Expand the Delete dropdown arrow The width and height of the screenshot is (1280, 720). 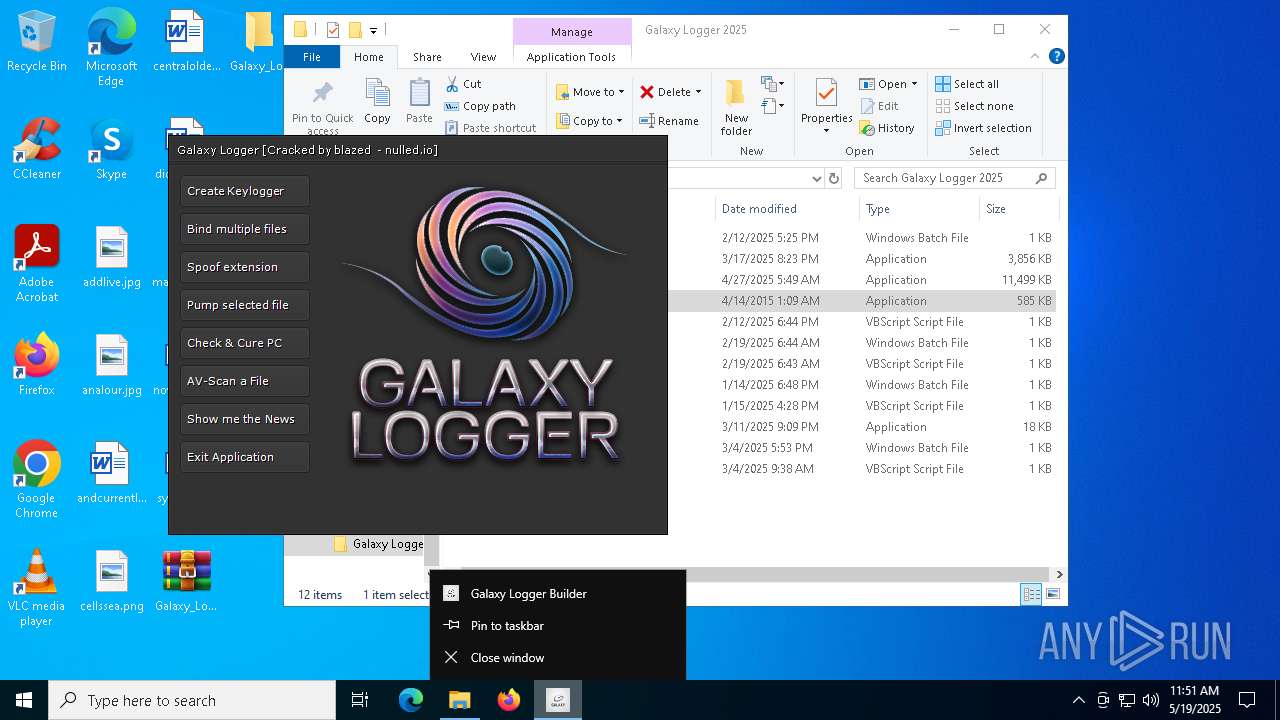tap(698, 92)
